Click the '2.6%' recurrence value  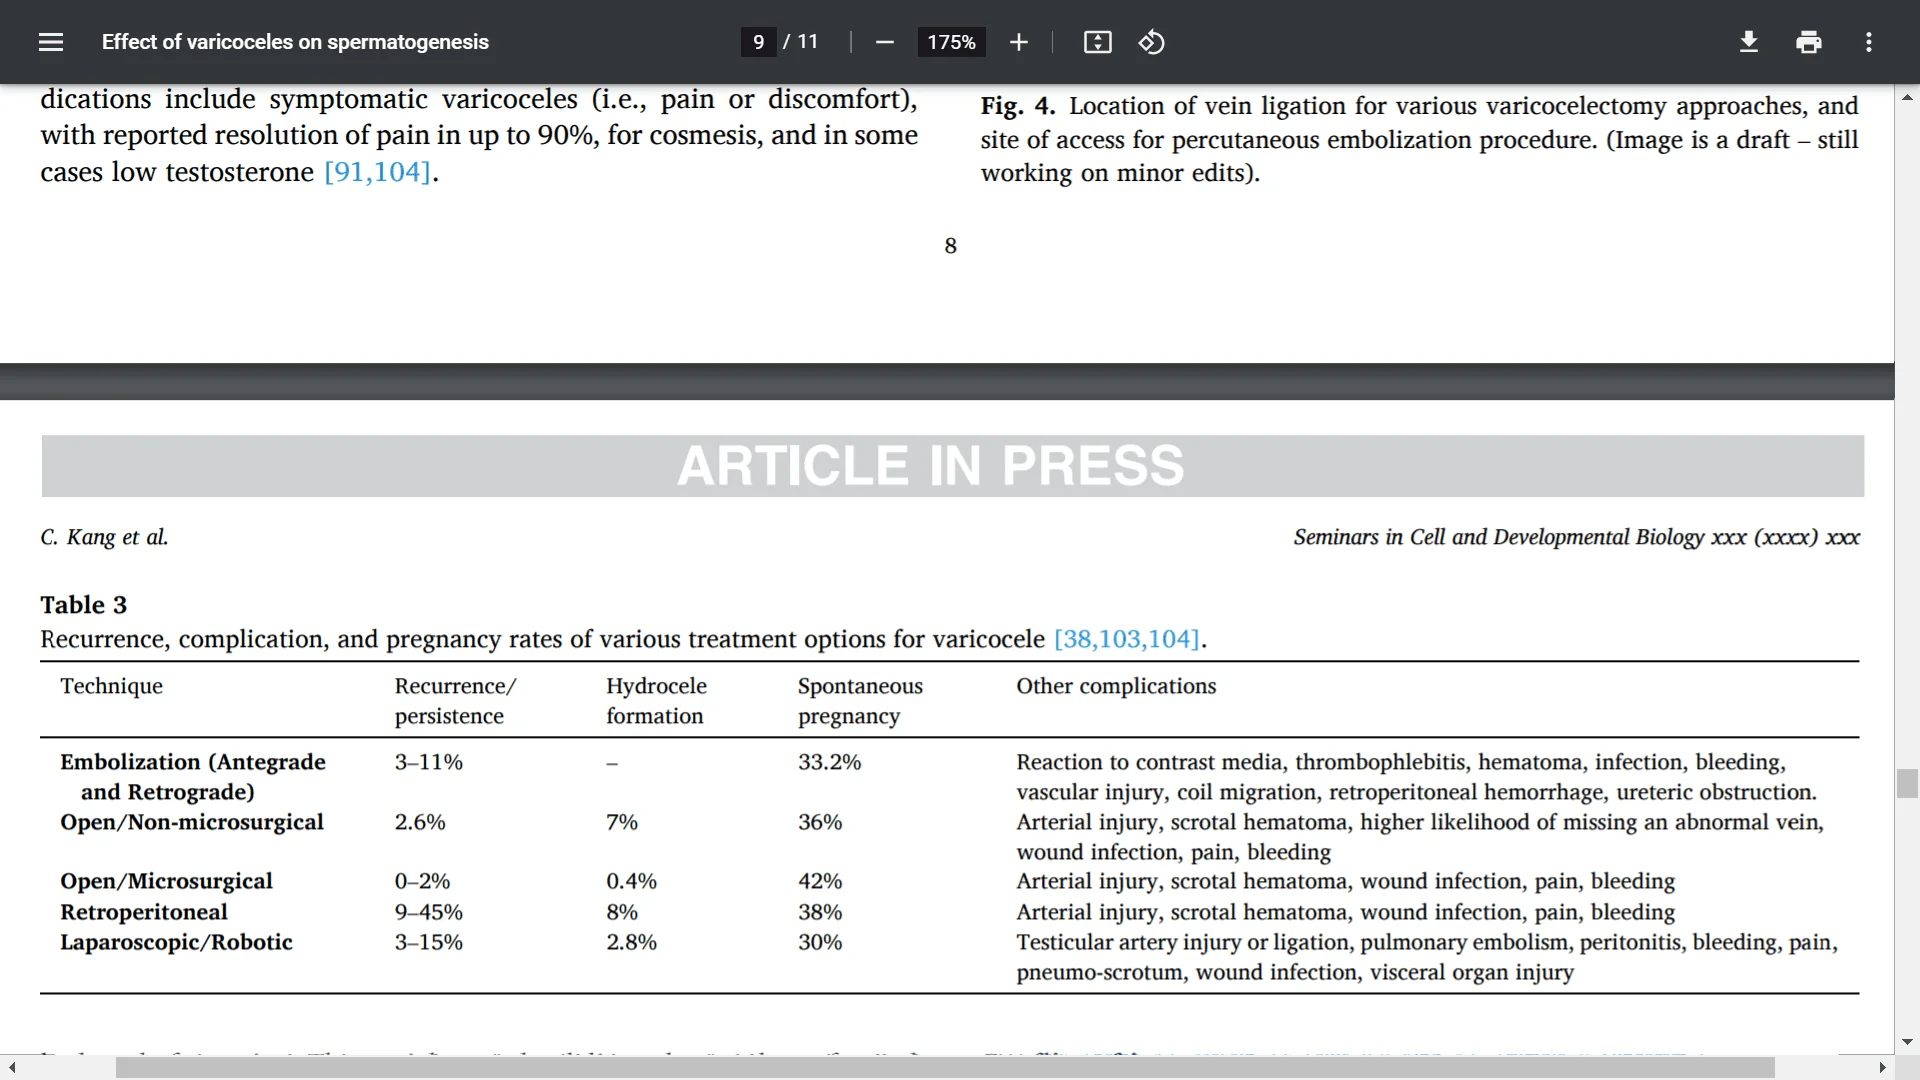pyautogui.click(x=419, y=822)
